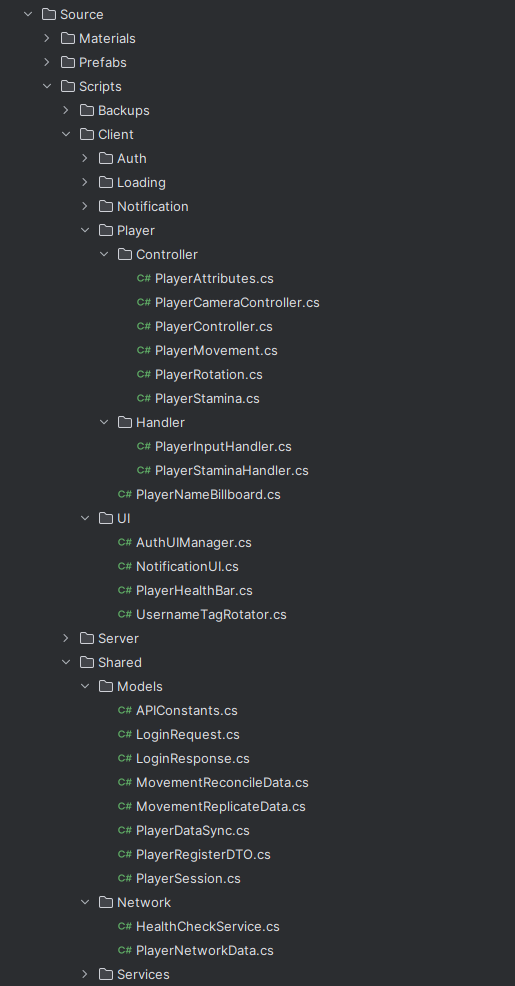
Task: Collapse the Handler folder arrow
Action: 104,422
